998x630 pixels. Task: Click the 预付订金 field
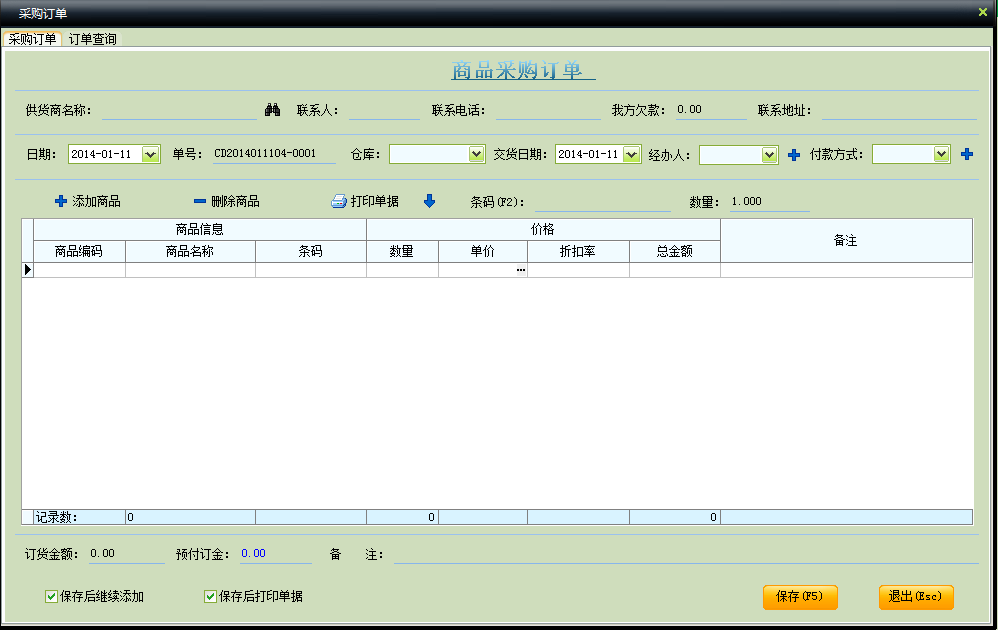pos(275,554)
